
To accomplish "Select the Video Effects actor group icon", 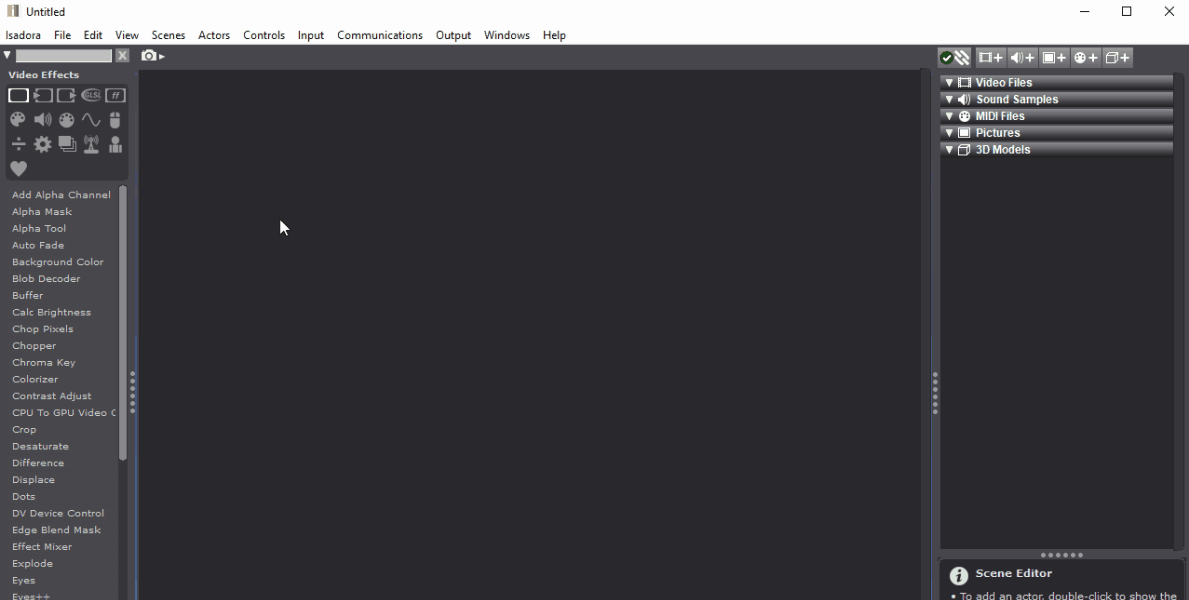I will (x=18, y=95).
